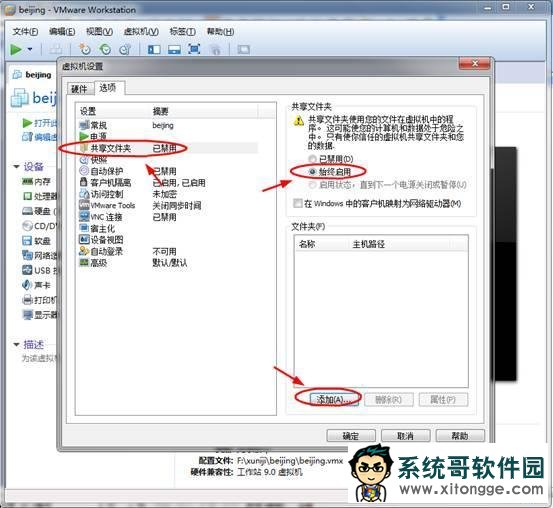The height and width of the screenshot is (508, 553).
Task: Click the 名称 column header in folder list
Action: click(322, 244)
